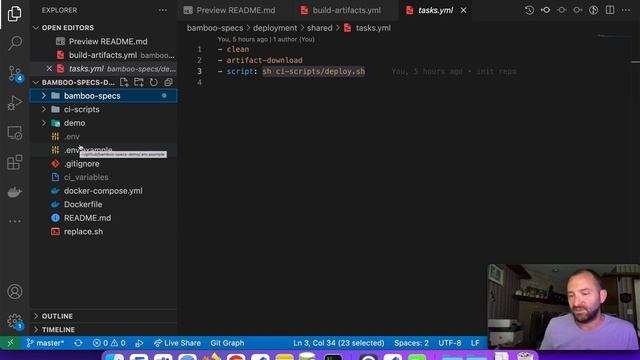Open the Docker view in activity bar
640x360 pixels.
click(x=15, y=192)
